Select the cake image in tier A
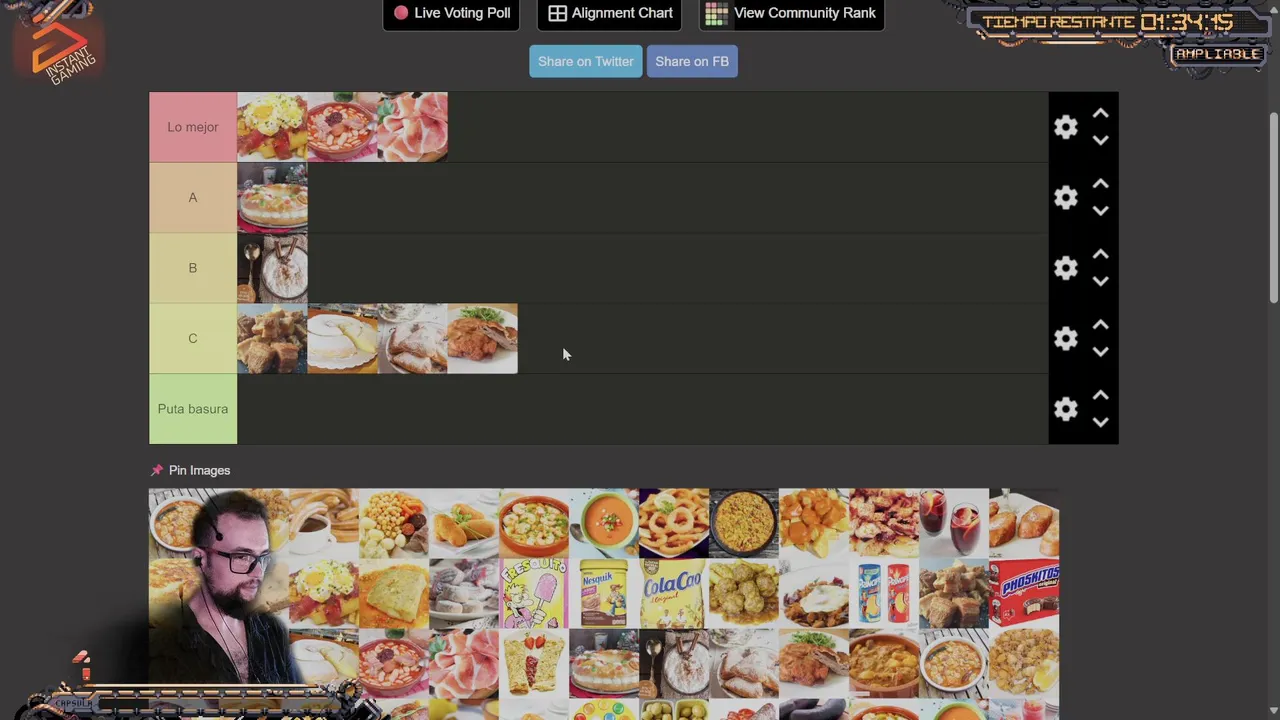Viewport: 1280px width, 720px height. click(272, 198)
